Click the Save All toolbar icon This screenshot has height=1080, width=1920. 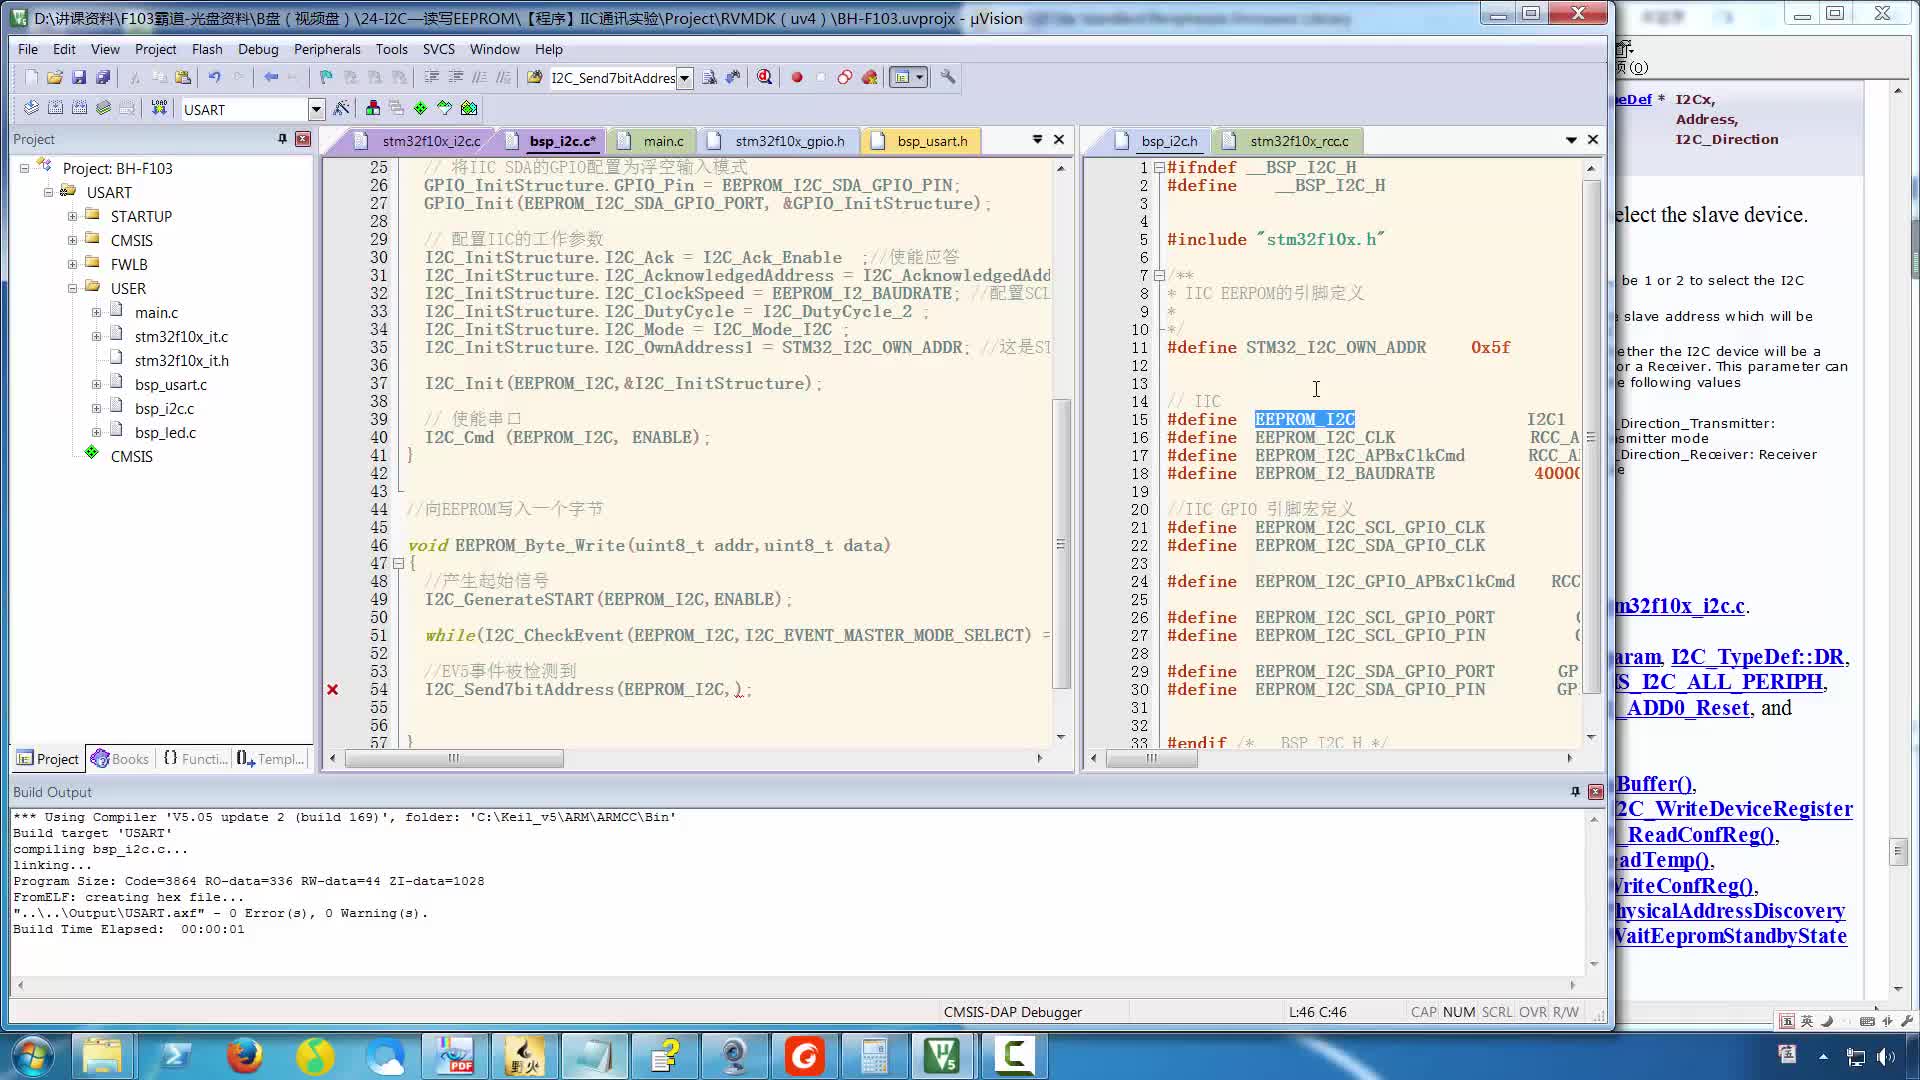pyautogui.click(x=103, y=77)
